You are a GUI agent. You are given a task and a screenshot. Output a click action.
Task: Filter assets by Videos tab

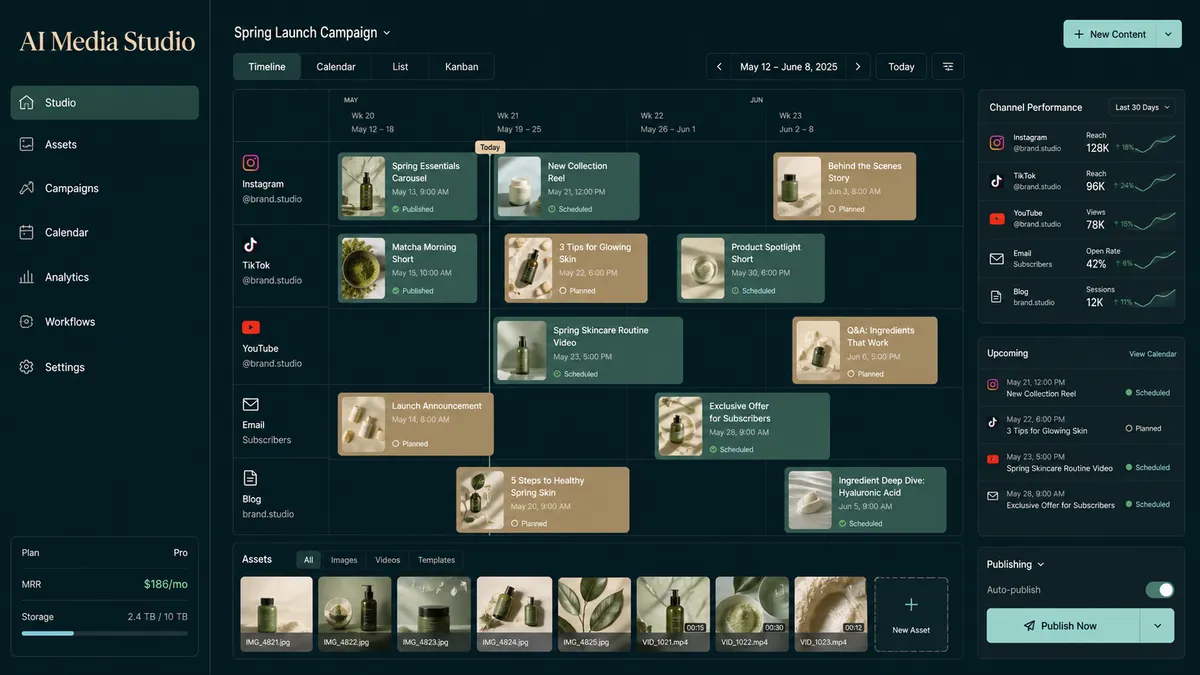point(387,560)
